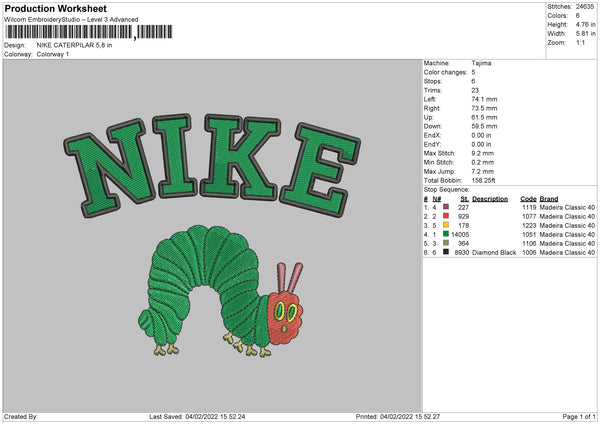The image size is (600, 424).
Task: Click the caterpillar's red face
Action: pyautogui.click(x=285, y=318)
